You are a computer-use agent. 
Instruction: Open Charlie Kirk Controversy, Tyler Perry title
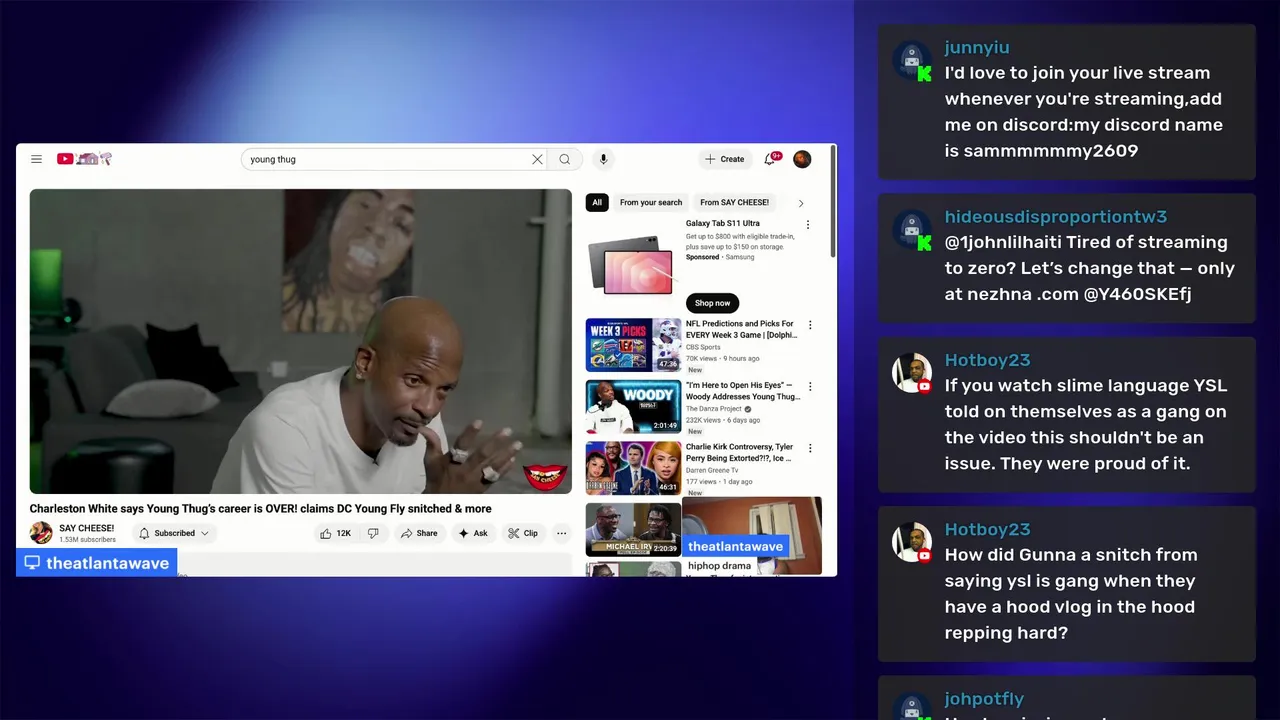point(739,452)
